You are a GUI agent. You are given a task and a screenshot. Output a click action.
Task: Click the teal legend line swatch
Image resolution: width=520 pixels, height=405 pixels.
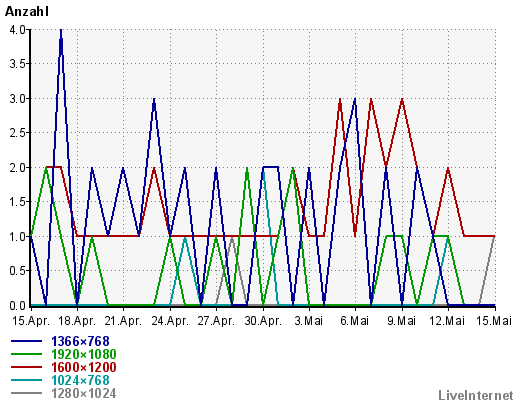[27, 380]
